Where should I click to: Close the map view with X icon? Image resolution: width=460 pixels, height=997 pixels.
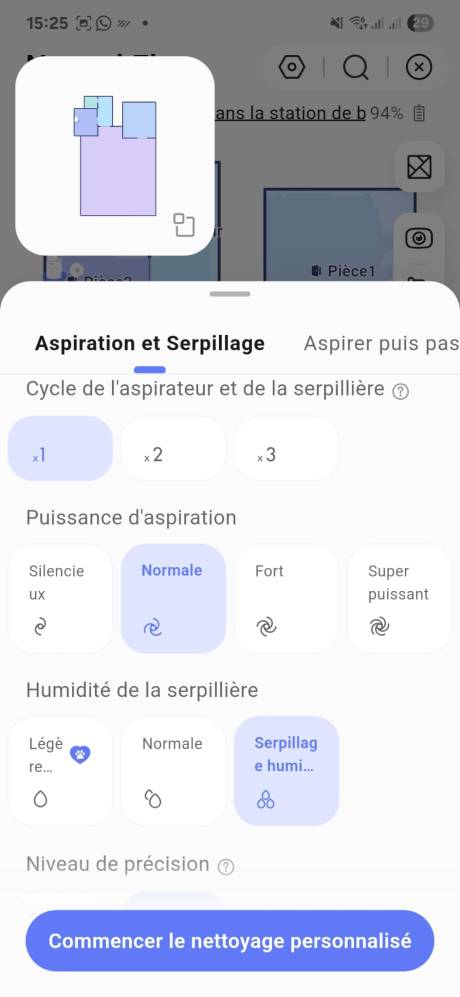[419, 67]
